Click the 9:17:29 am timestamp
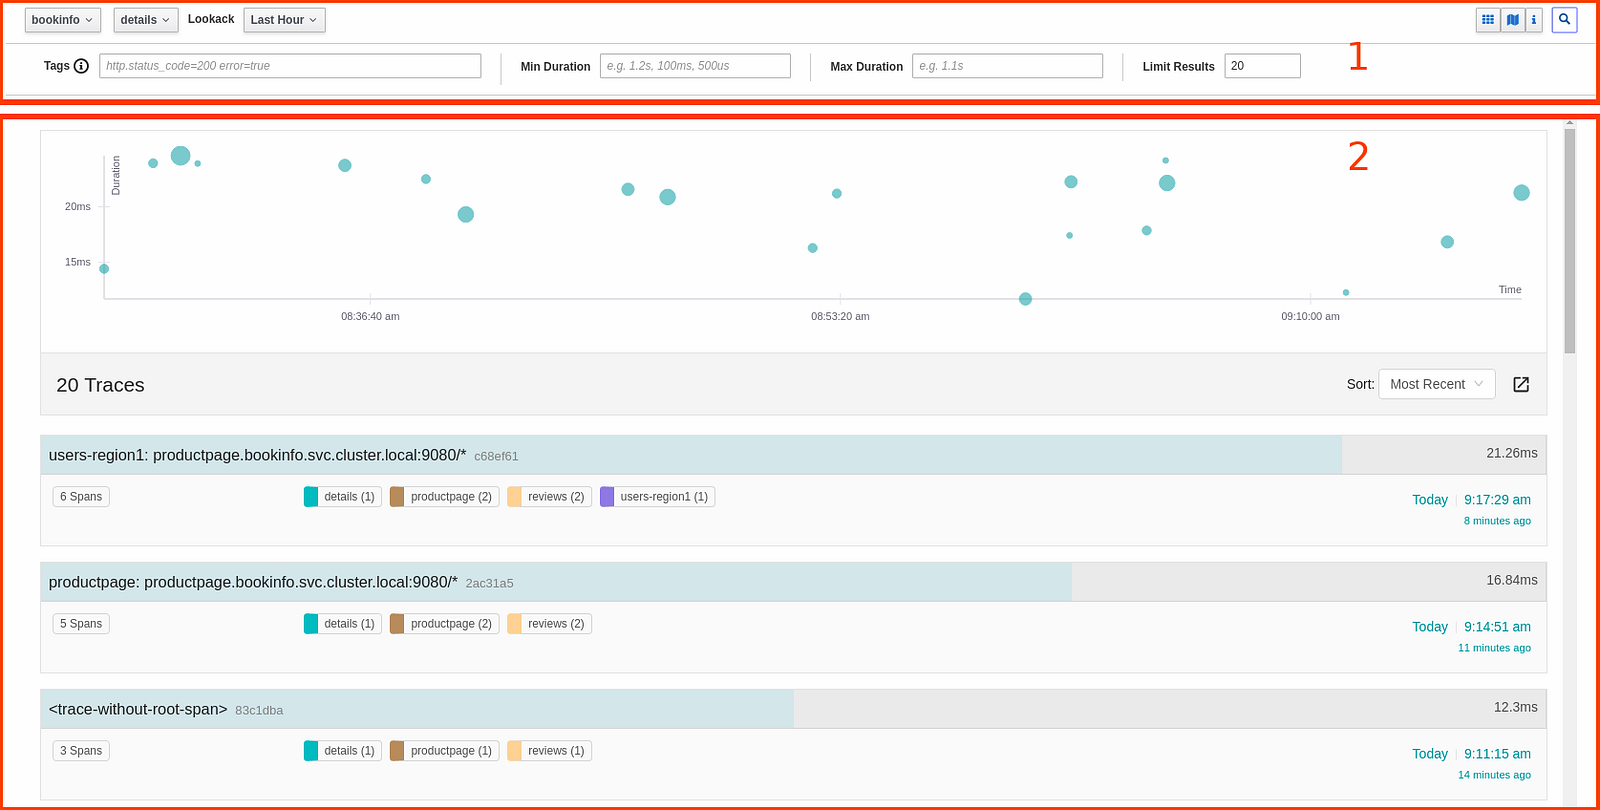Screen dimensions: 1600x810 [1497, 500]
